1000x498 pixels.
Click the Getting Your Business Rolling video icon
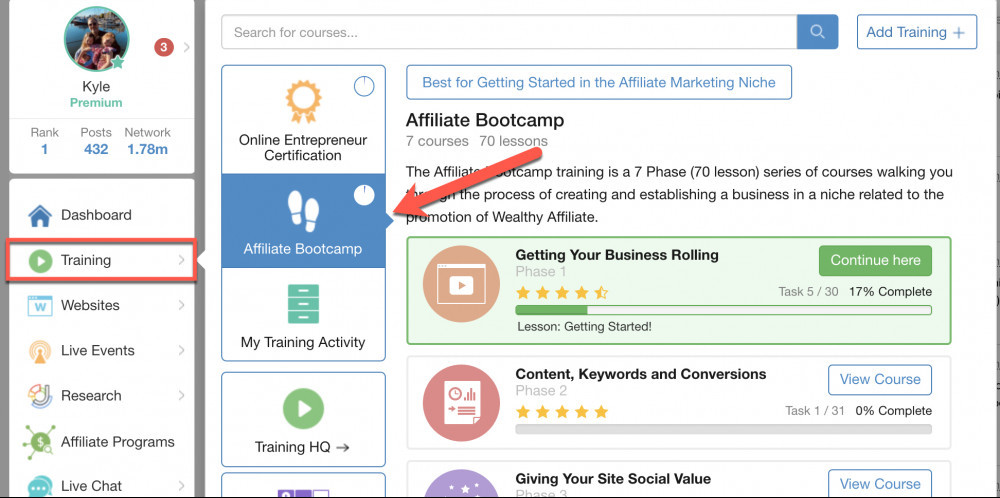point(461,284)
